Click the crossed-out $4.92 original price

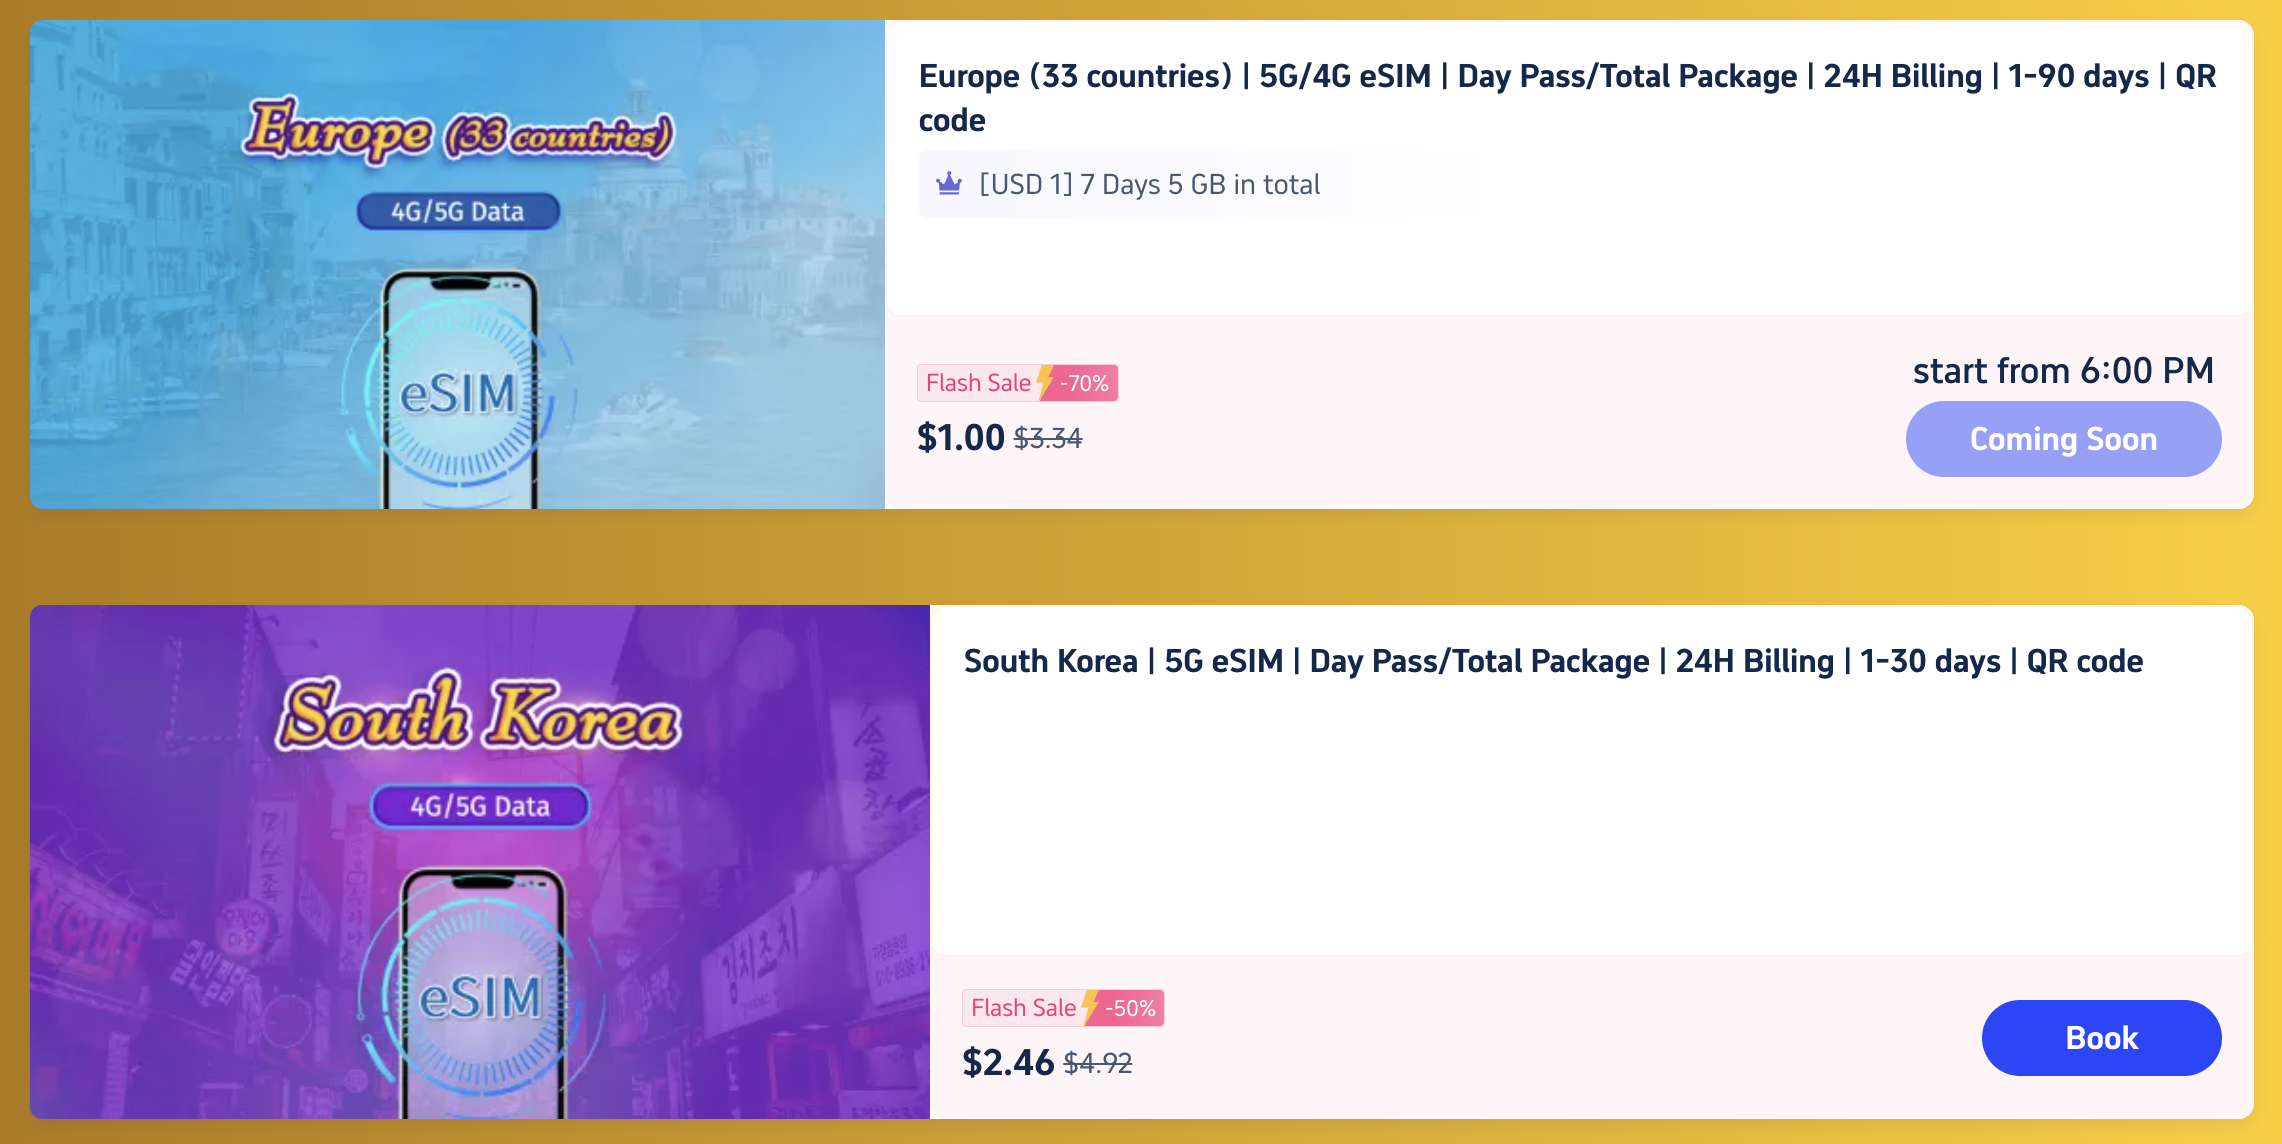[1097, 1063]
